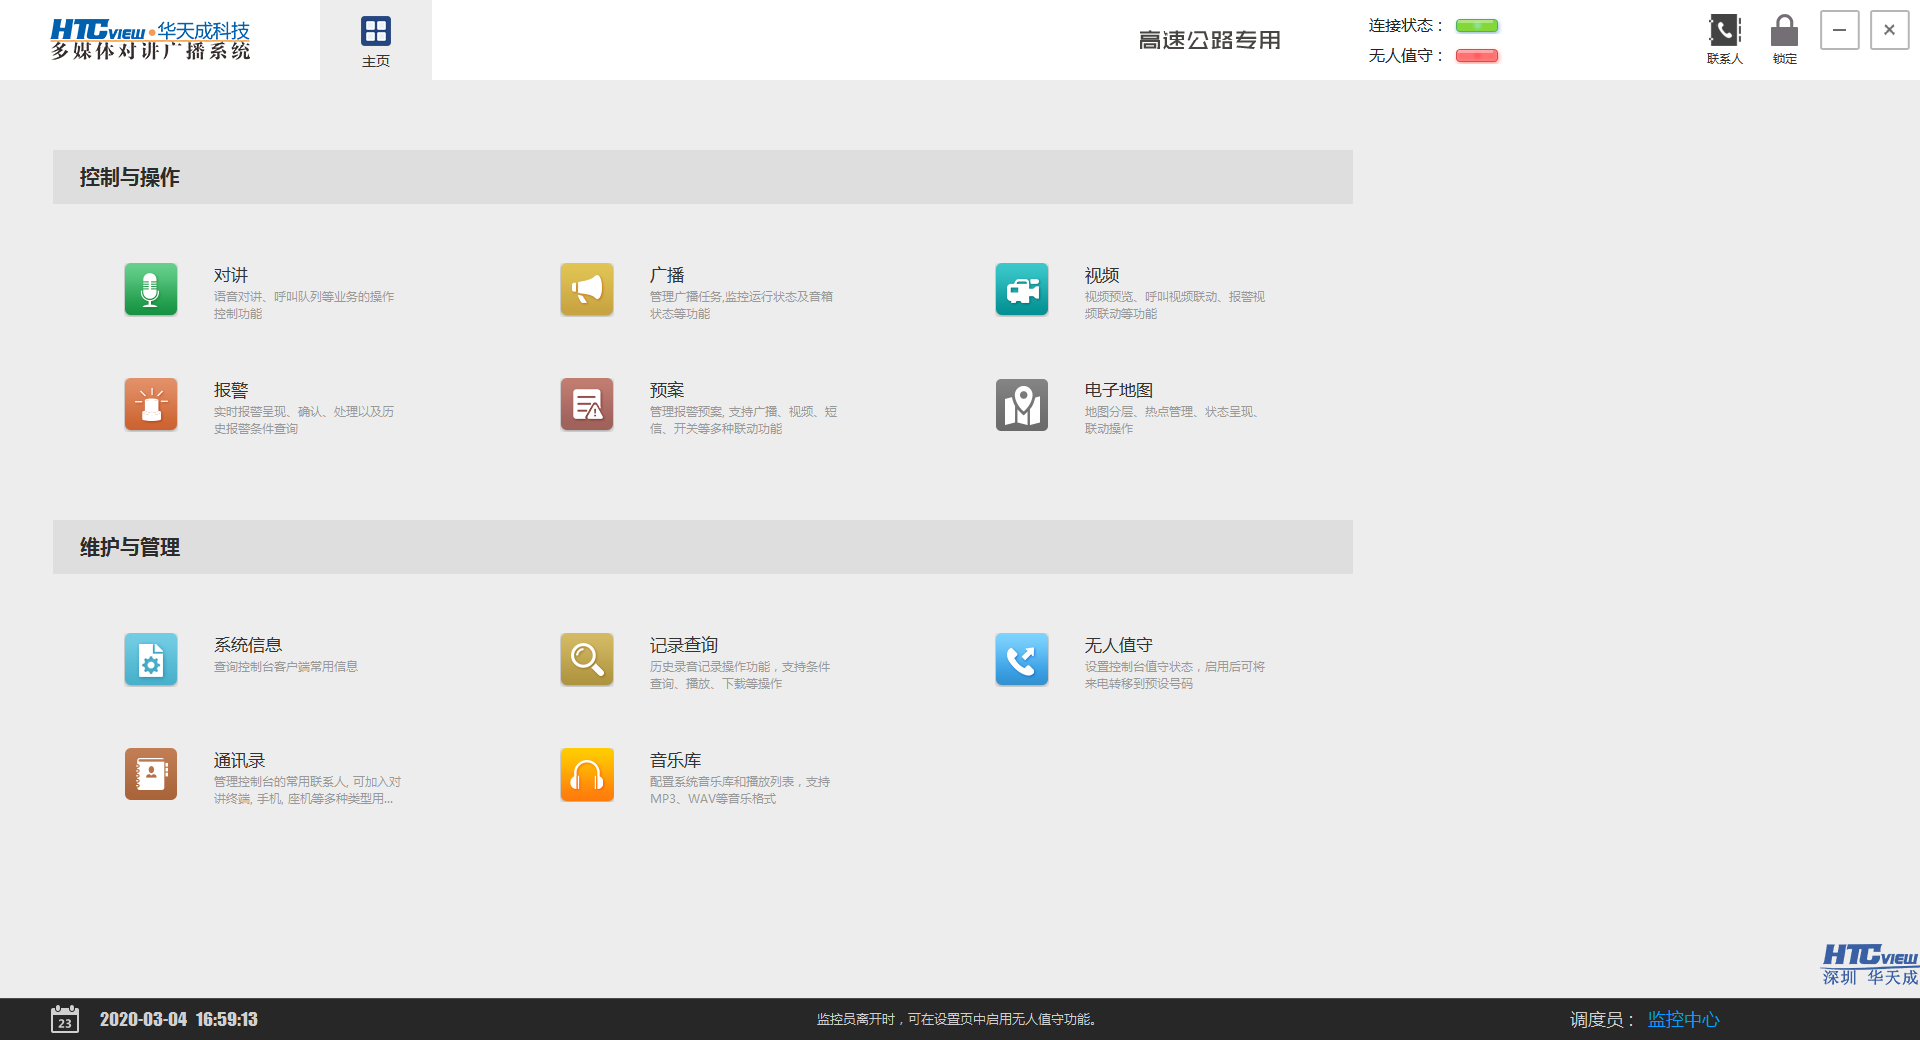Image resolution: width=1920 pixels, height=1040 pixels.
Task: Open the System Info (系统信息) gear file icon
Action: [x=151, y=659]
